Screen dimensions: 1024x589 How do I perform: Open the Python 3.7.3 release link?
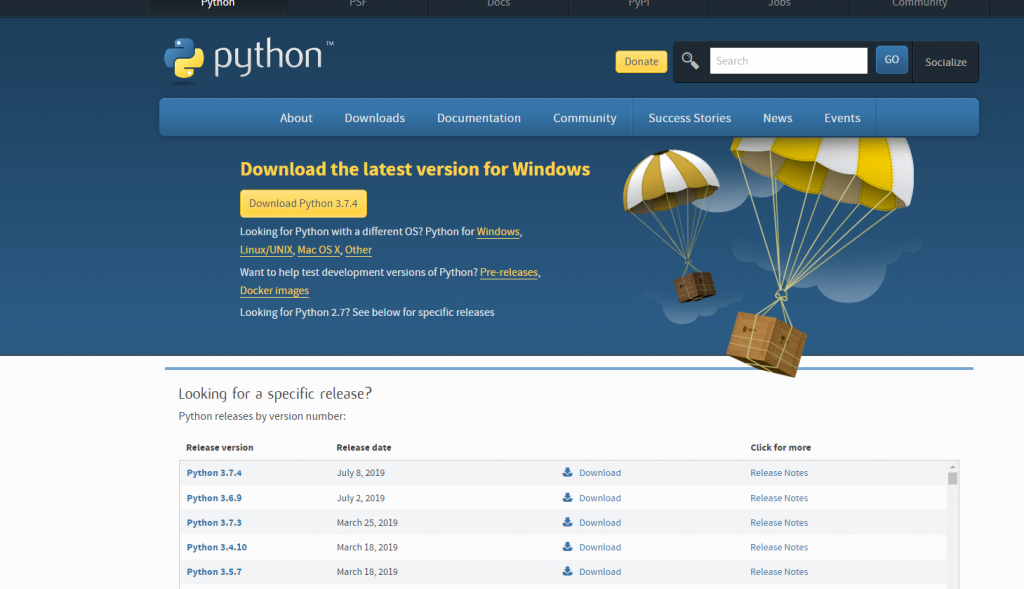tap(214, 522)
